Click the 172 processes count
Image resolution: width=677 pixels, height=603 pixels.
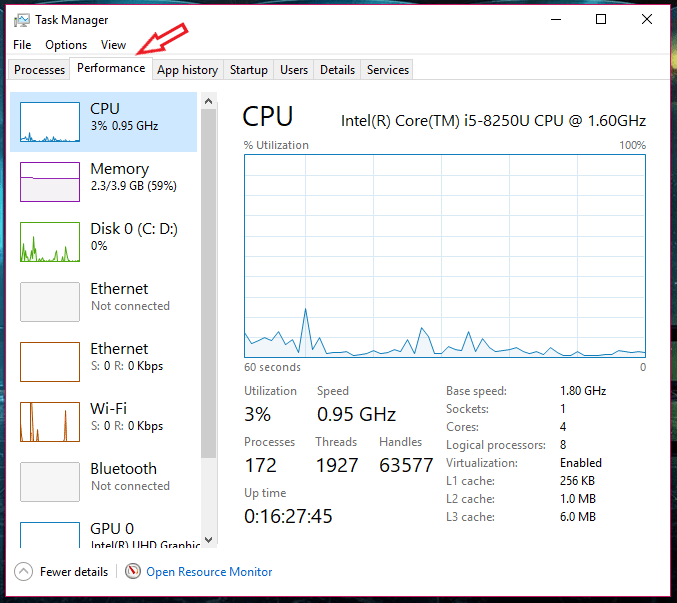point(260,465)
